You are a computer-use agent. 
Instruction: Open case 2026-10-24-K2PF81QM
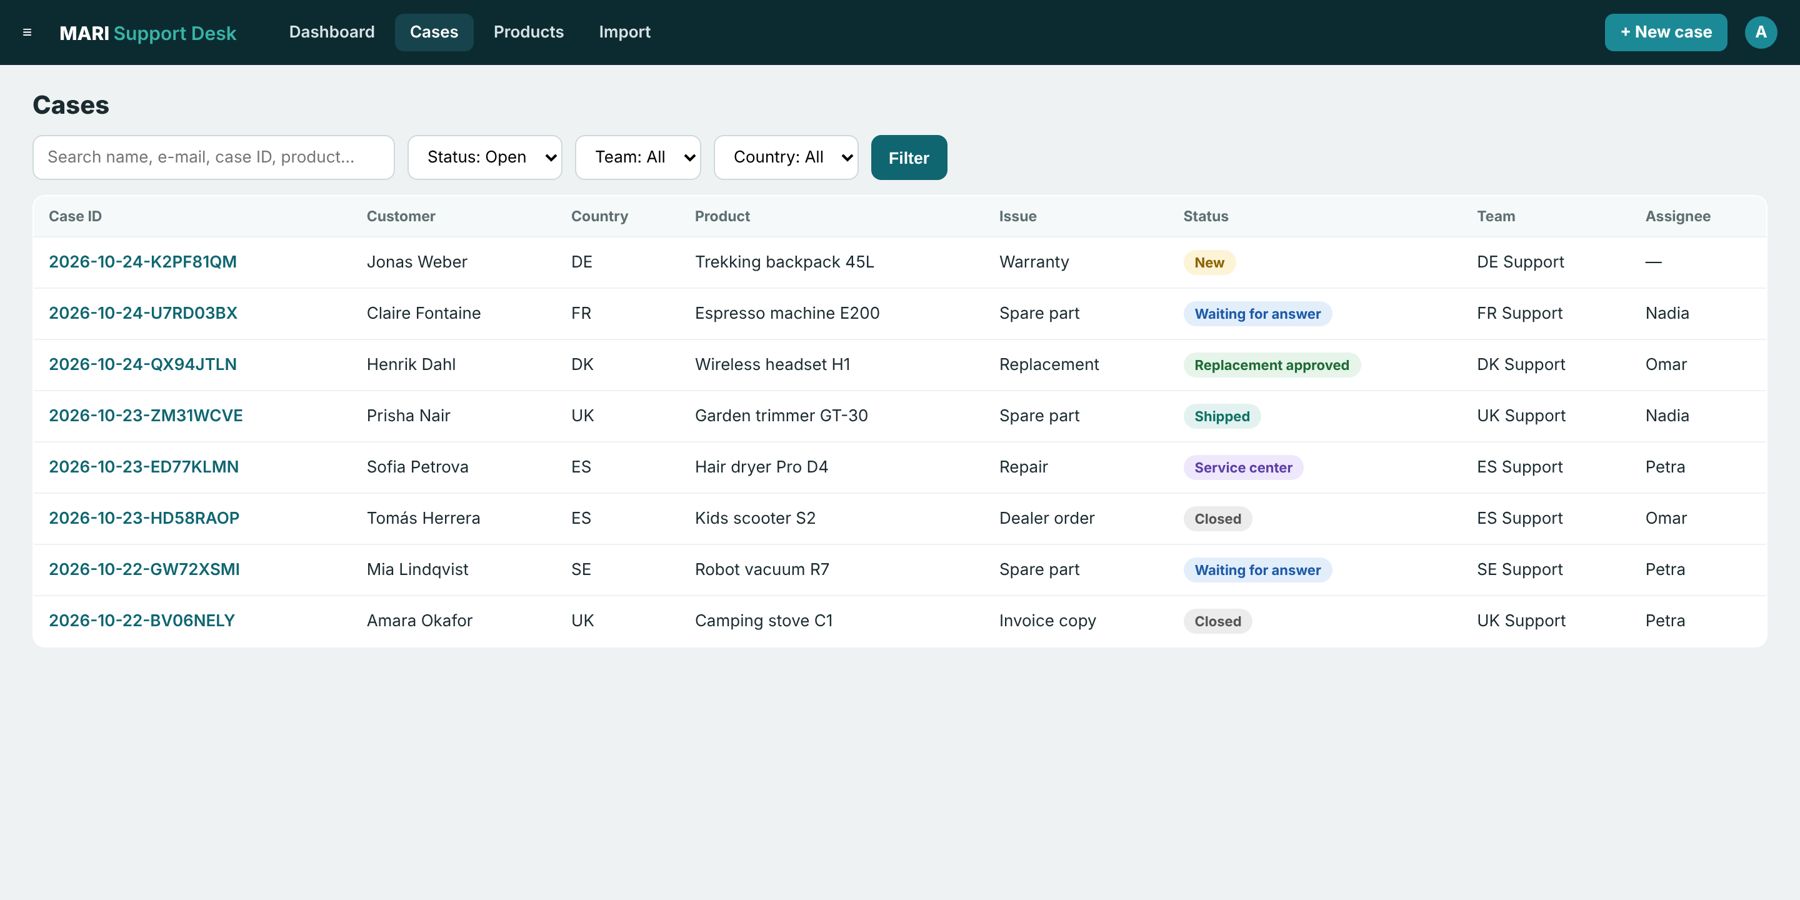tap(143, 262)
